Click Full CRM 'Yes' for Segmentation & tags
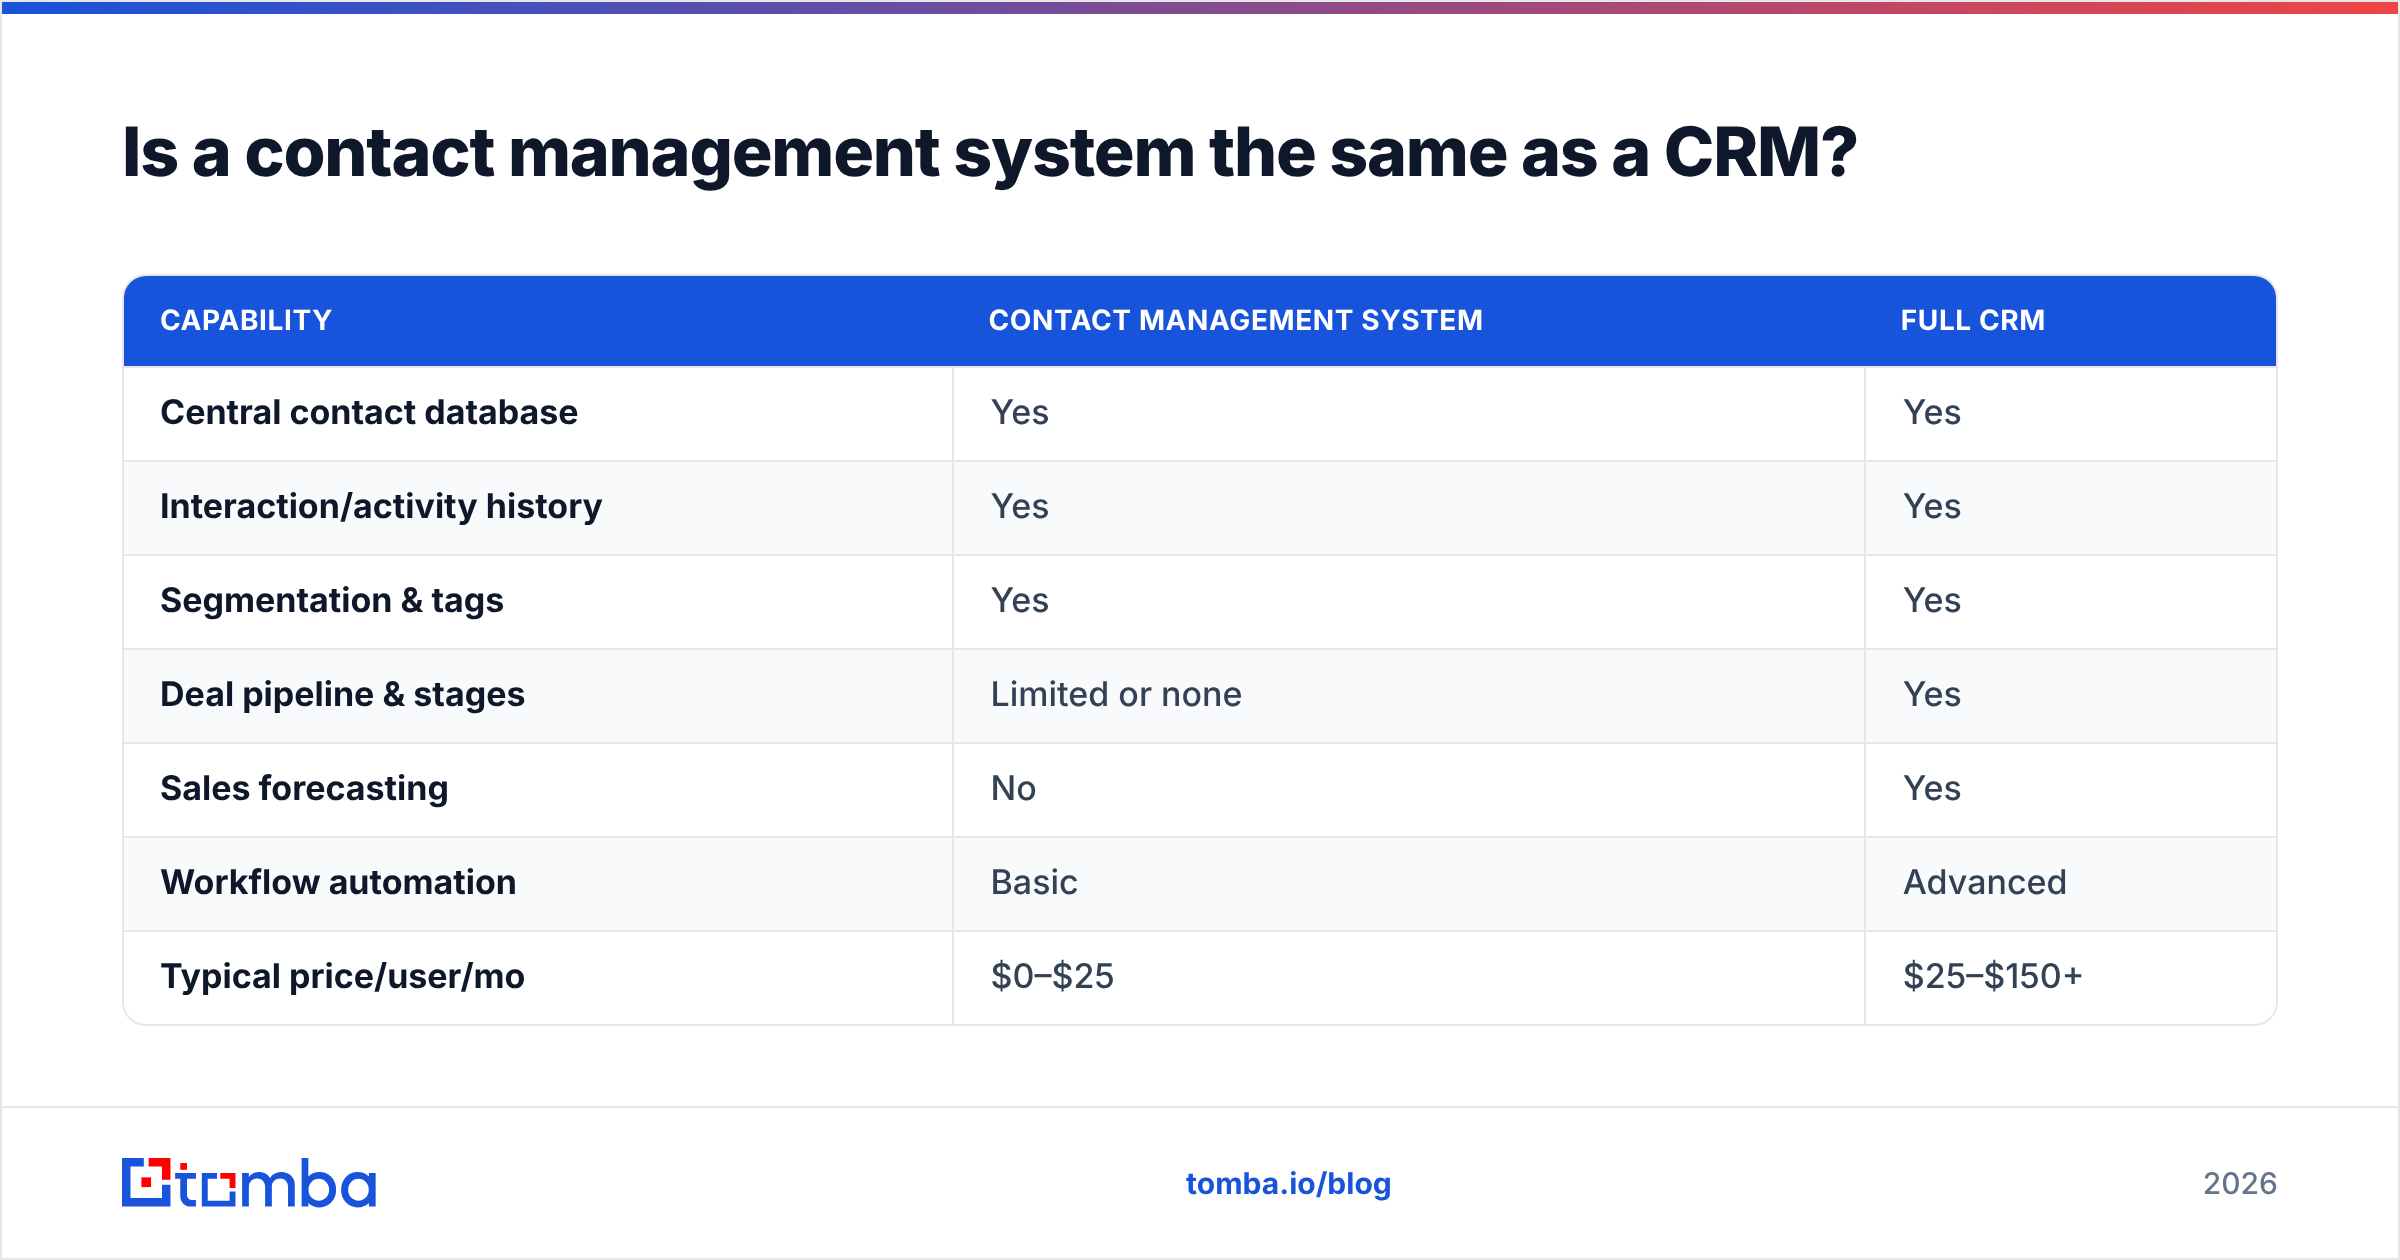This screenshot has width=2400, height=1260. click(x=1932, y=600)
